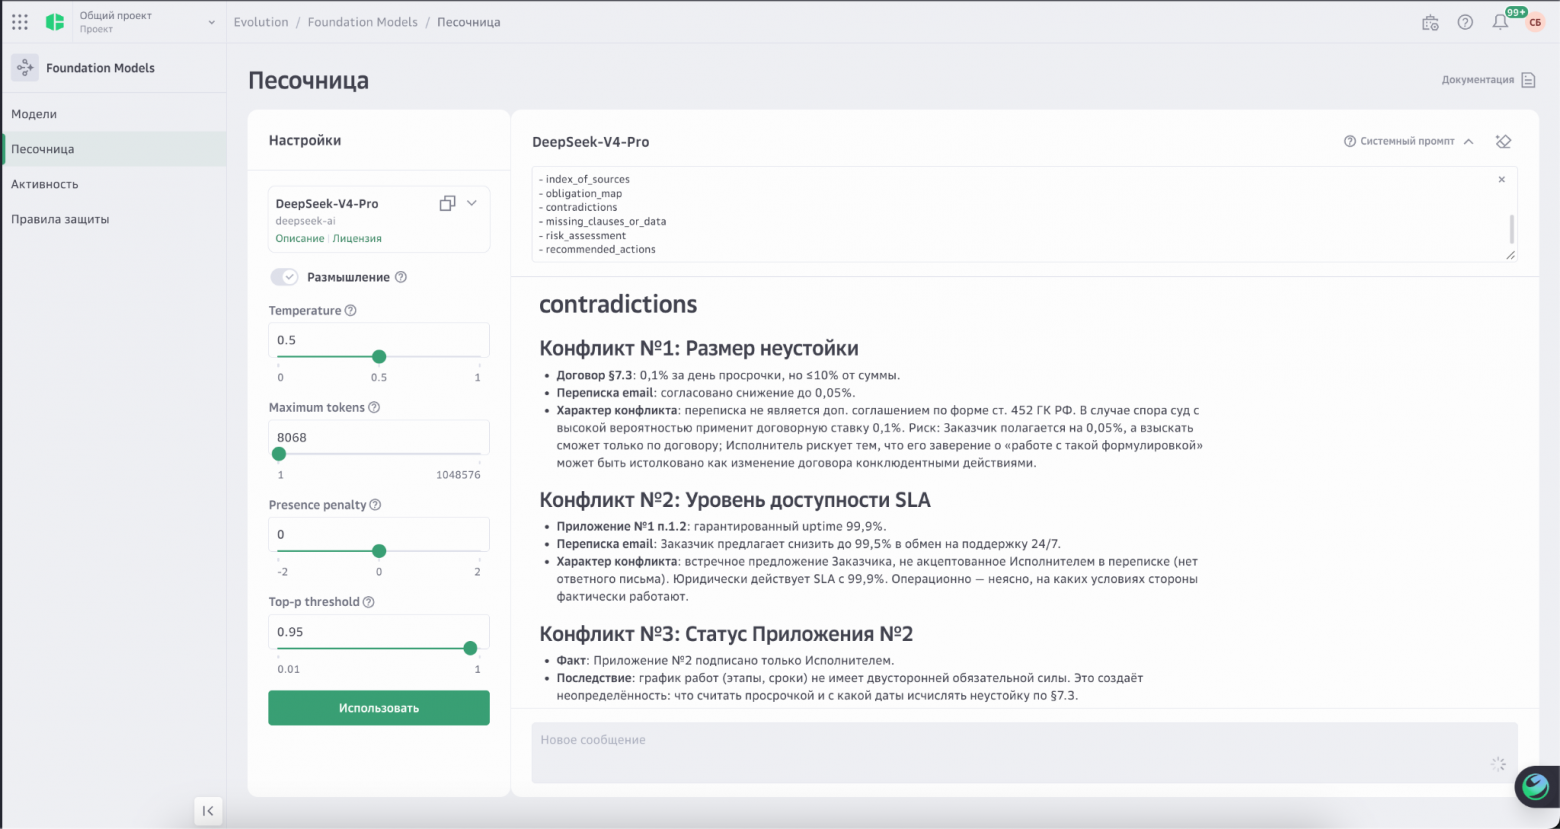Open the Лицензия link
This screenshot has height=829, width=1560.
point(357,239)
